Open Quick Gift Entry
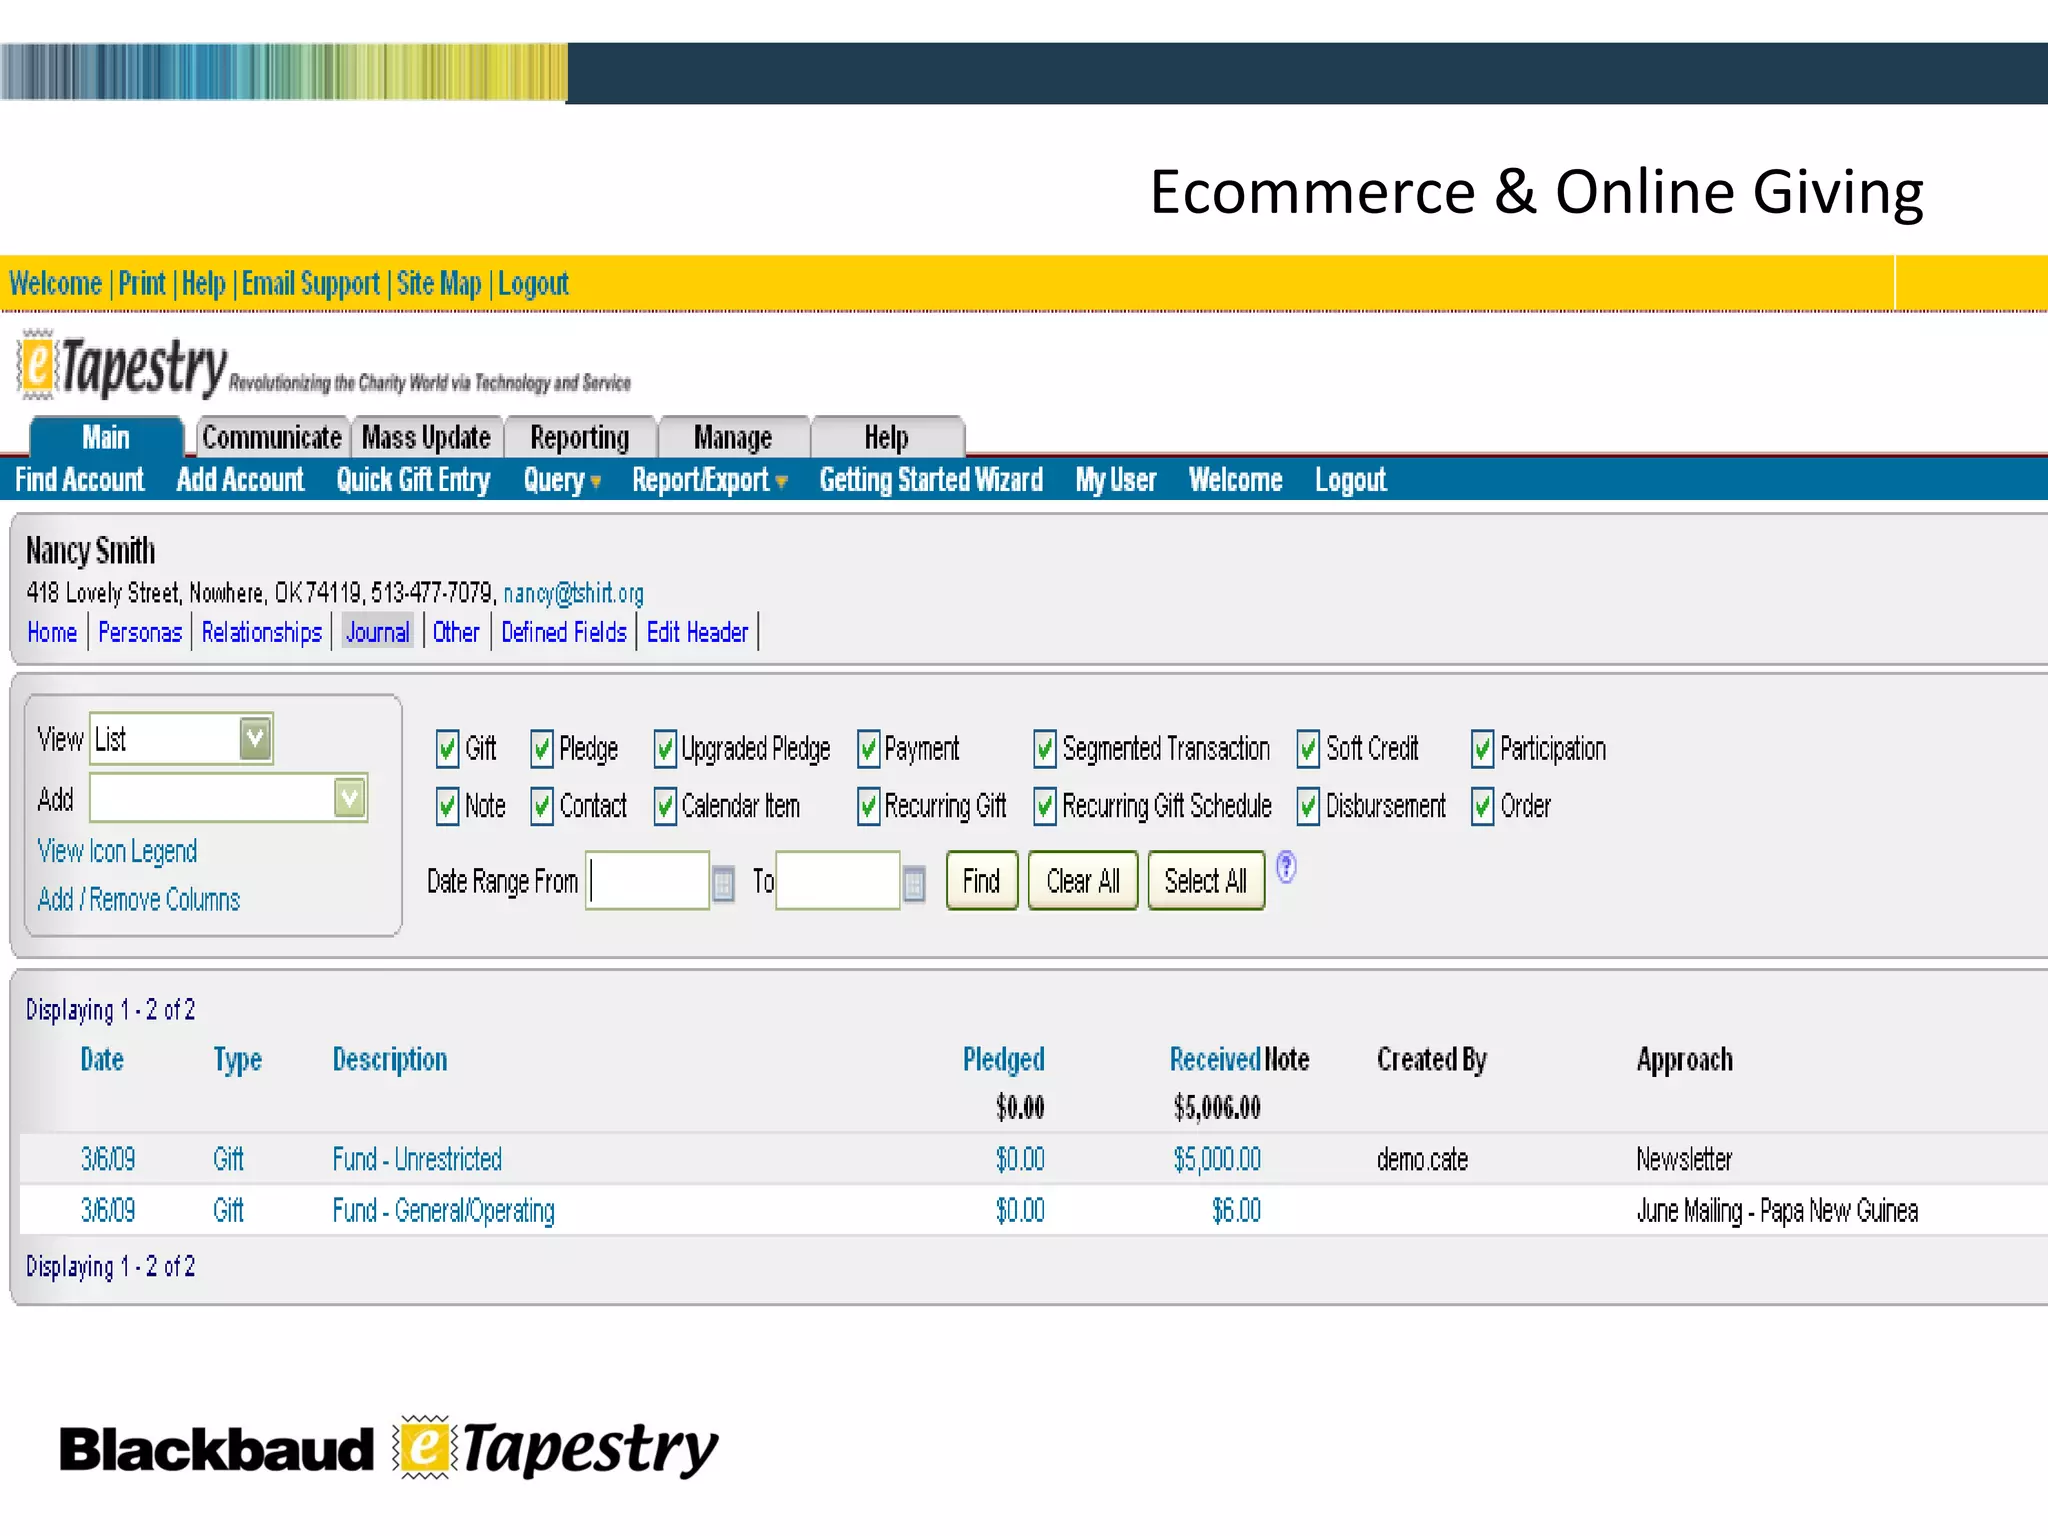Viewport: 2048px width, 1536px height. (413, 480)
